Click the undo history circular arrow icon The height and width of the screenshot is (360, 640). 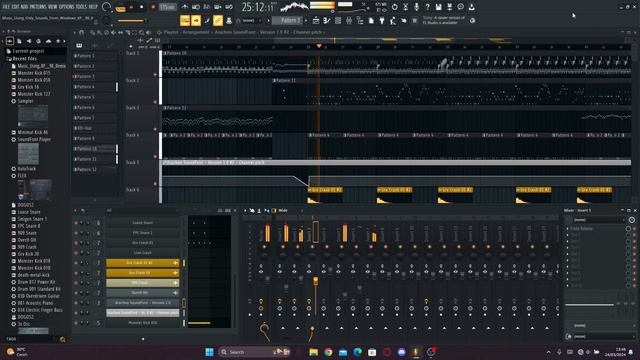[x=394, y=7]
